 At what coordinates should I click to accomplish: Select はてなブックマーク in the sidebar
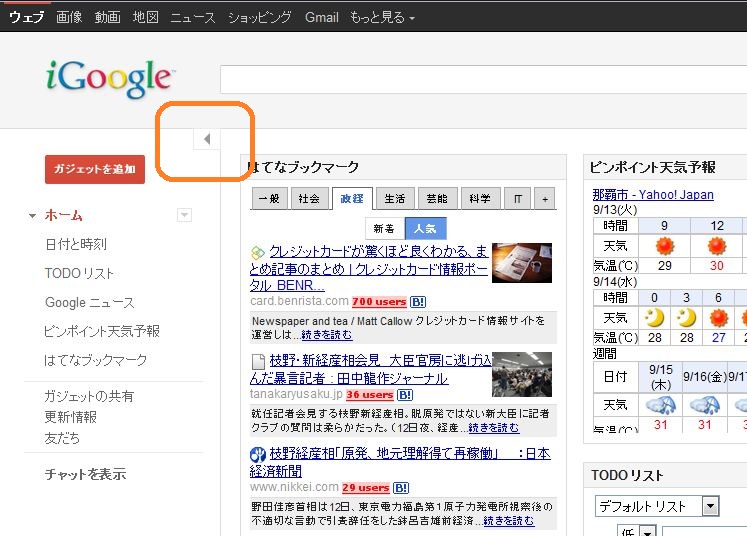click(x=95, y=360)
